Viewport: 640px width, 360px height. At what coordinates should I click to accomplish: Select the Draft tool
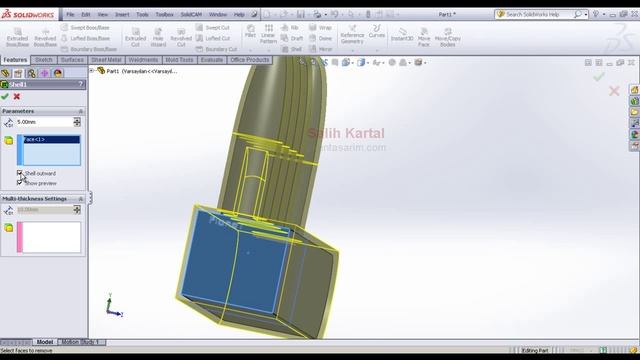(292, 38)
